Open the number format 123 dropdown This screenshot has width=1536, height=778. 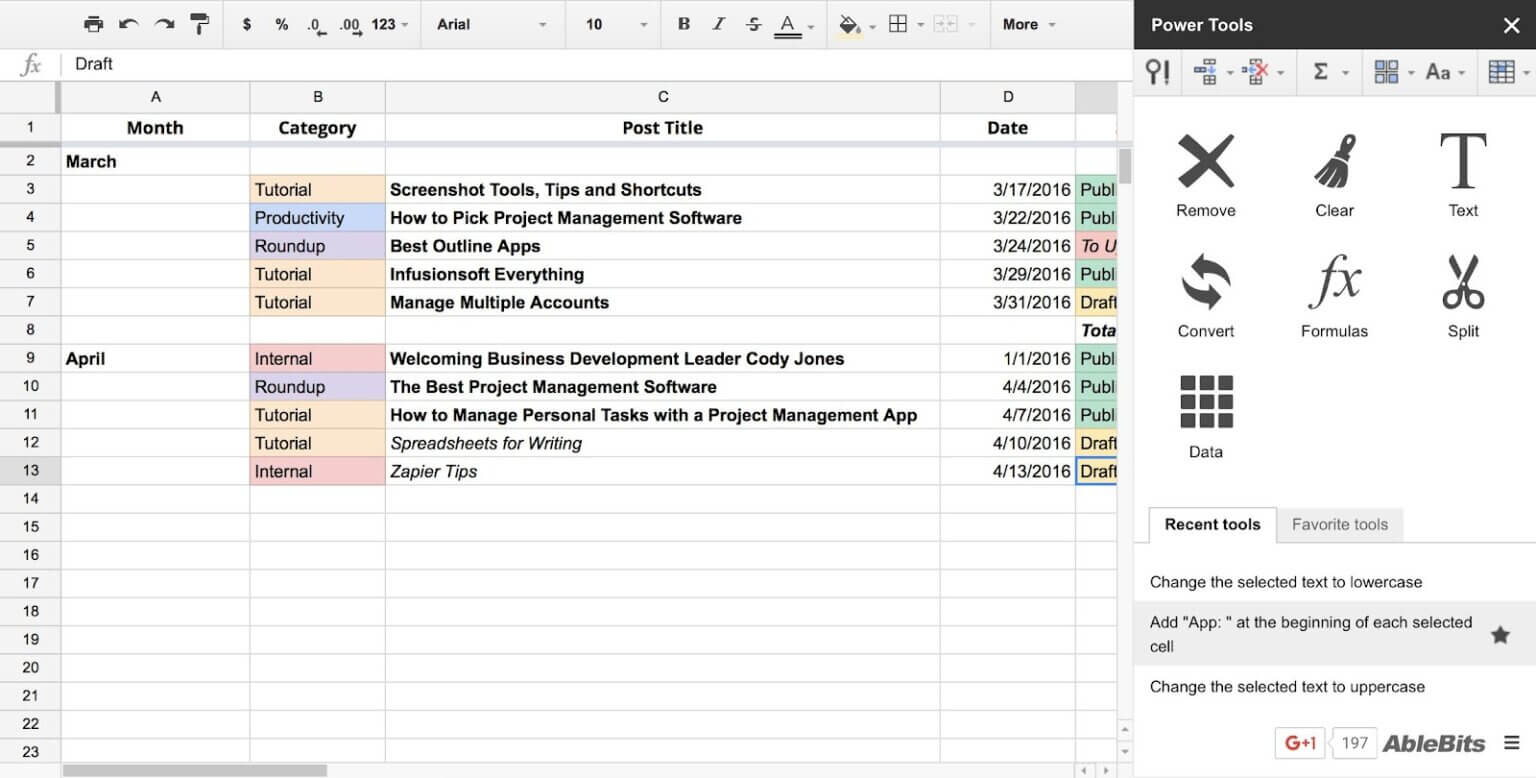[x=388, y=24]
